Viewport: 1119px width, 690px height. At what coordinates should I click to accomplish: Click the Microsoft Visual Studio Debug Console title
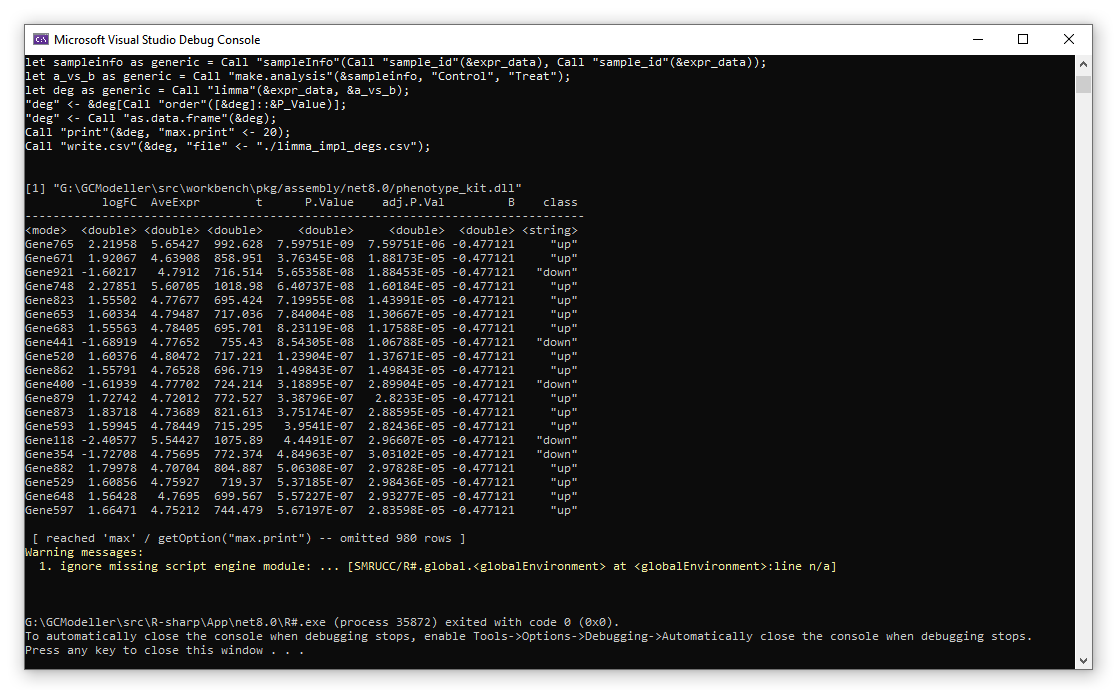(x=157, y=40)
